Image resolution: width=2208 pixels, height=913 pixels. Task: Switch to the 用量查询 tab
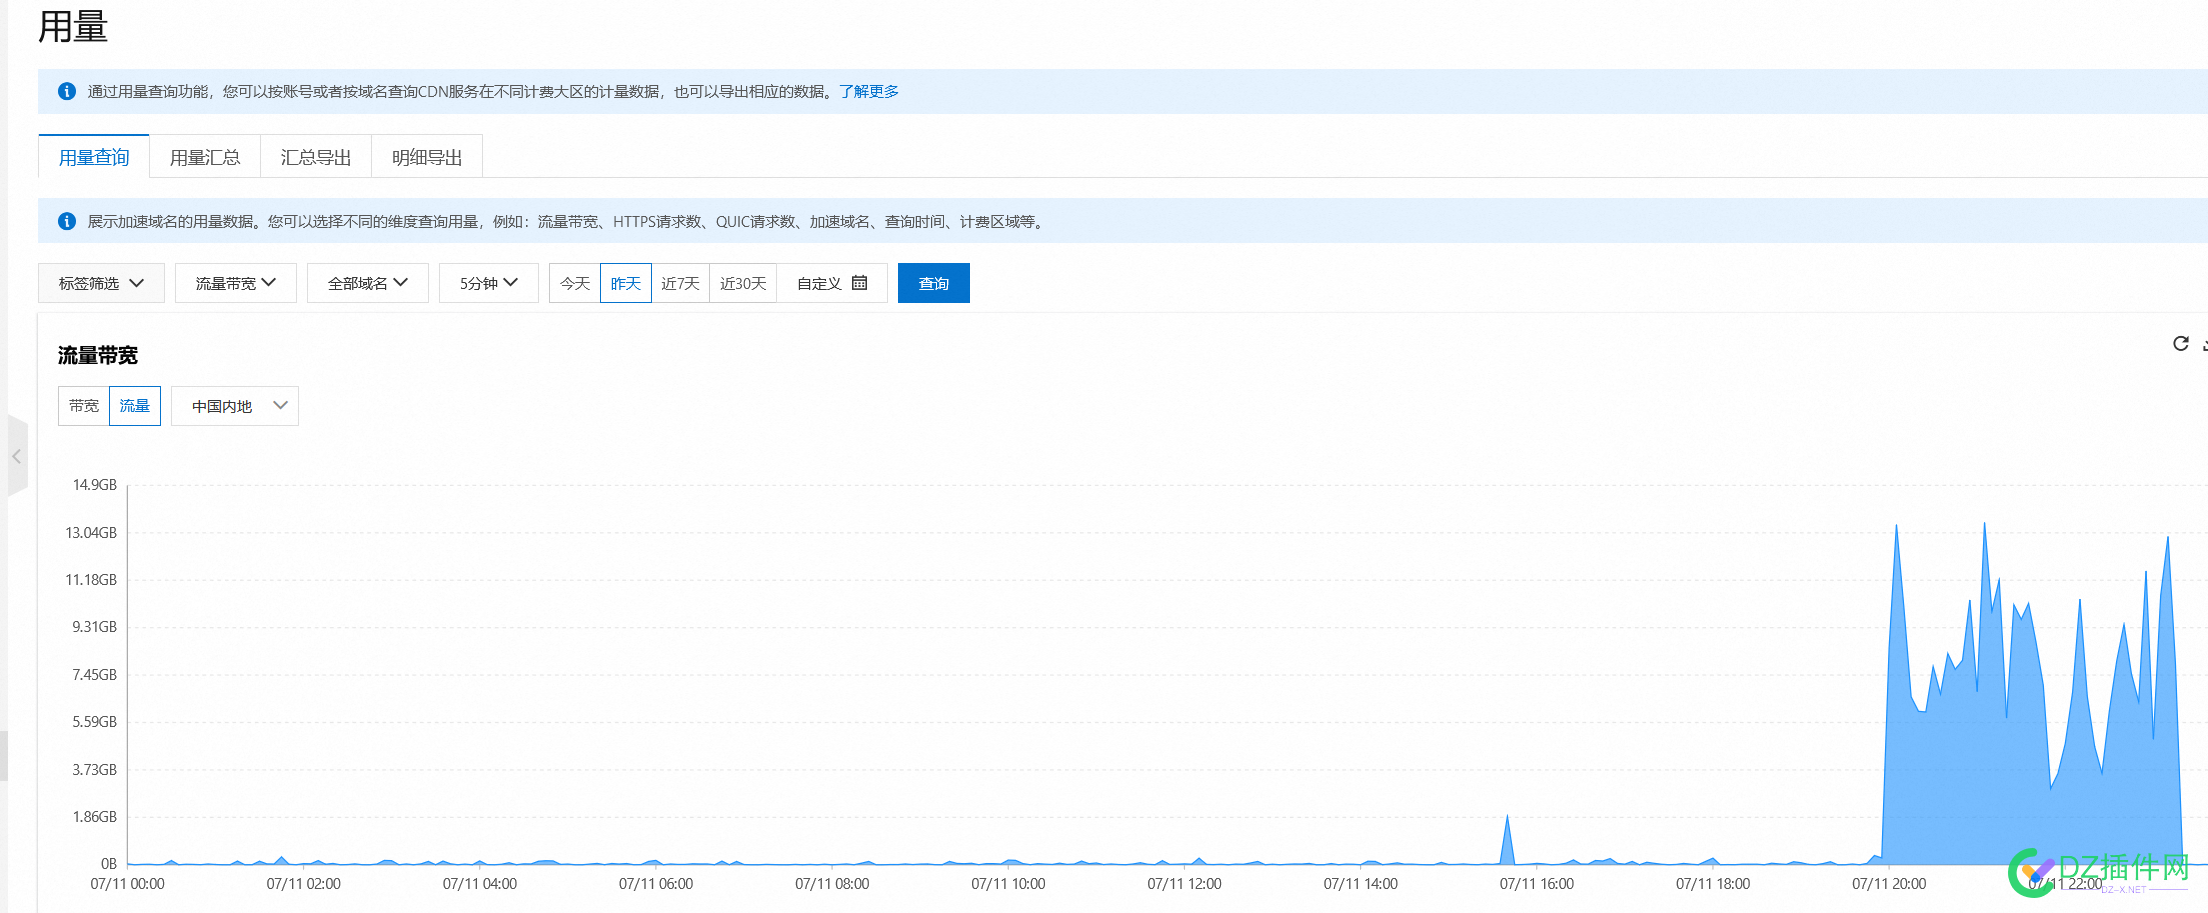pyautogui.click(x=94, y=157)
